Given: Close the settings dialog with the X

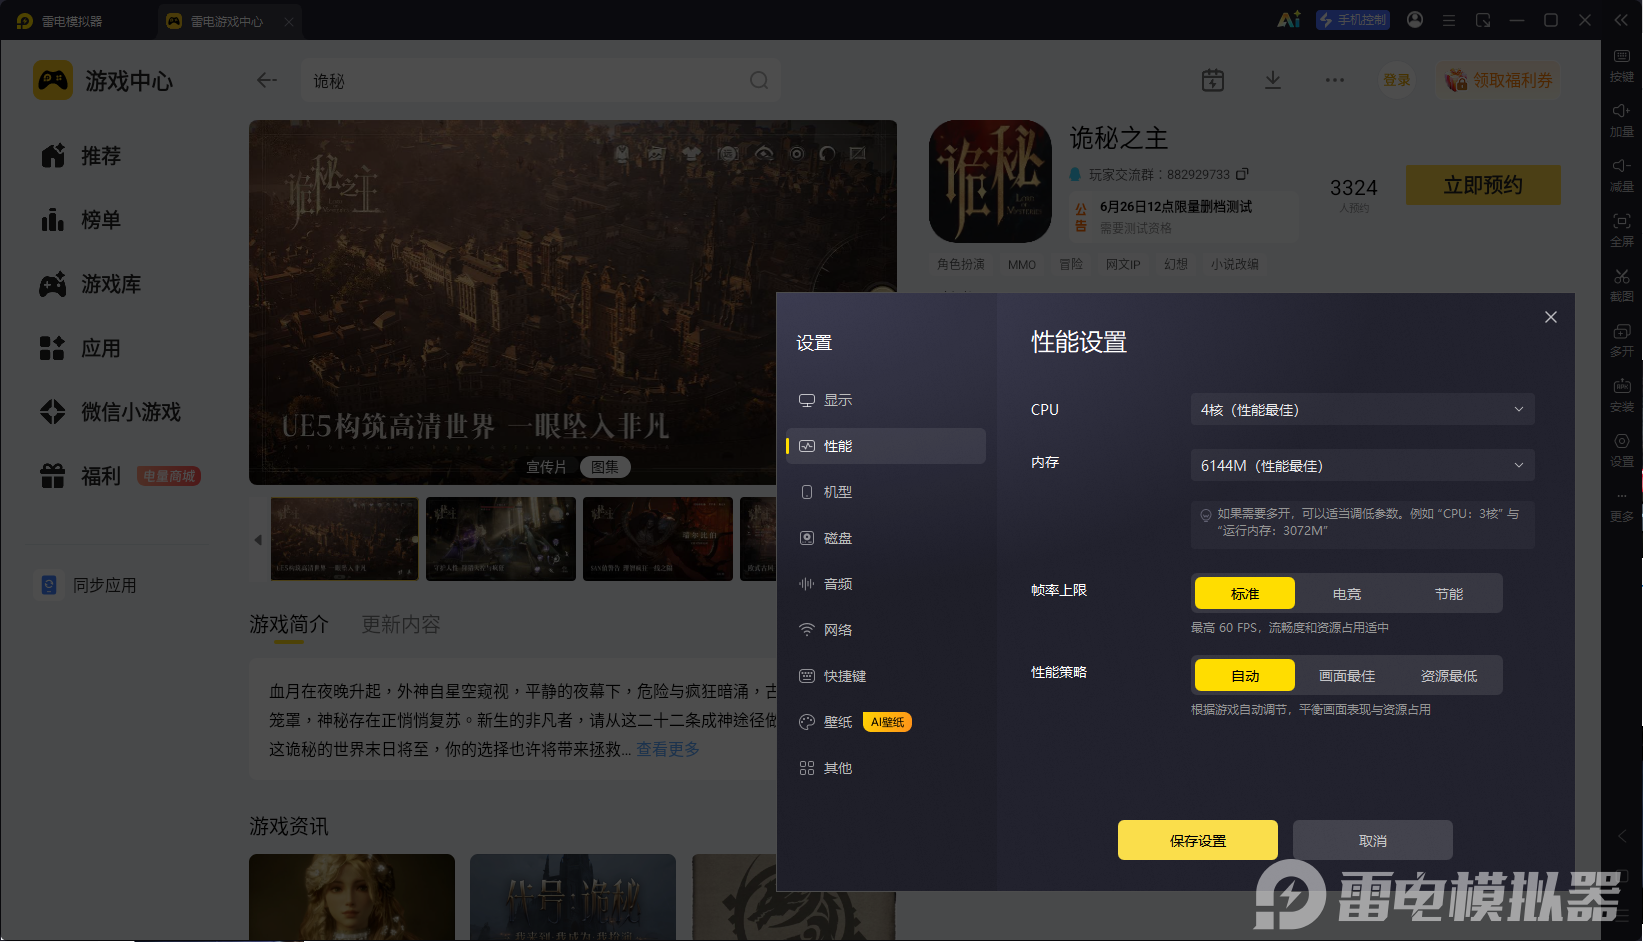Looking at the screenshot, I should [1551, 317].
